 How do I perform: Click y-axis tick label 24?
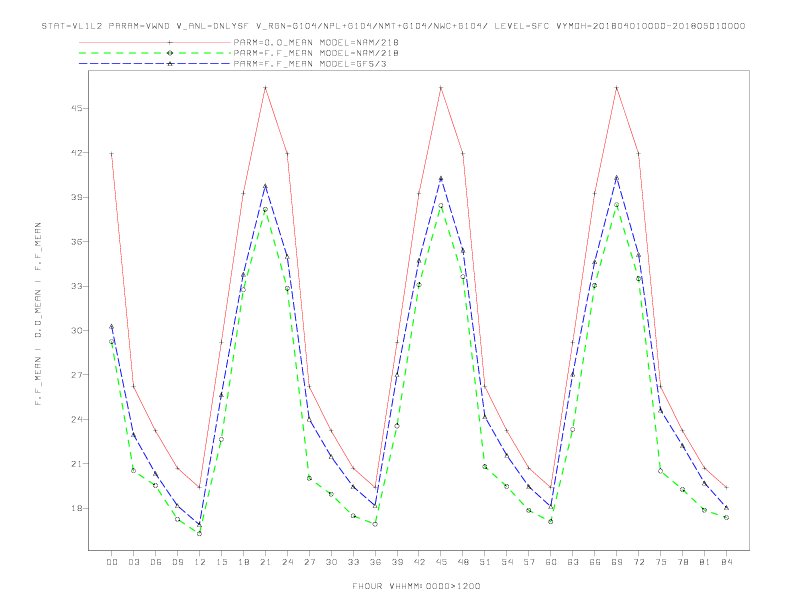click(x=77, y=419)
